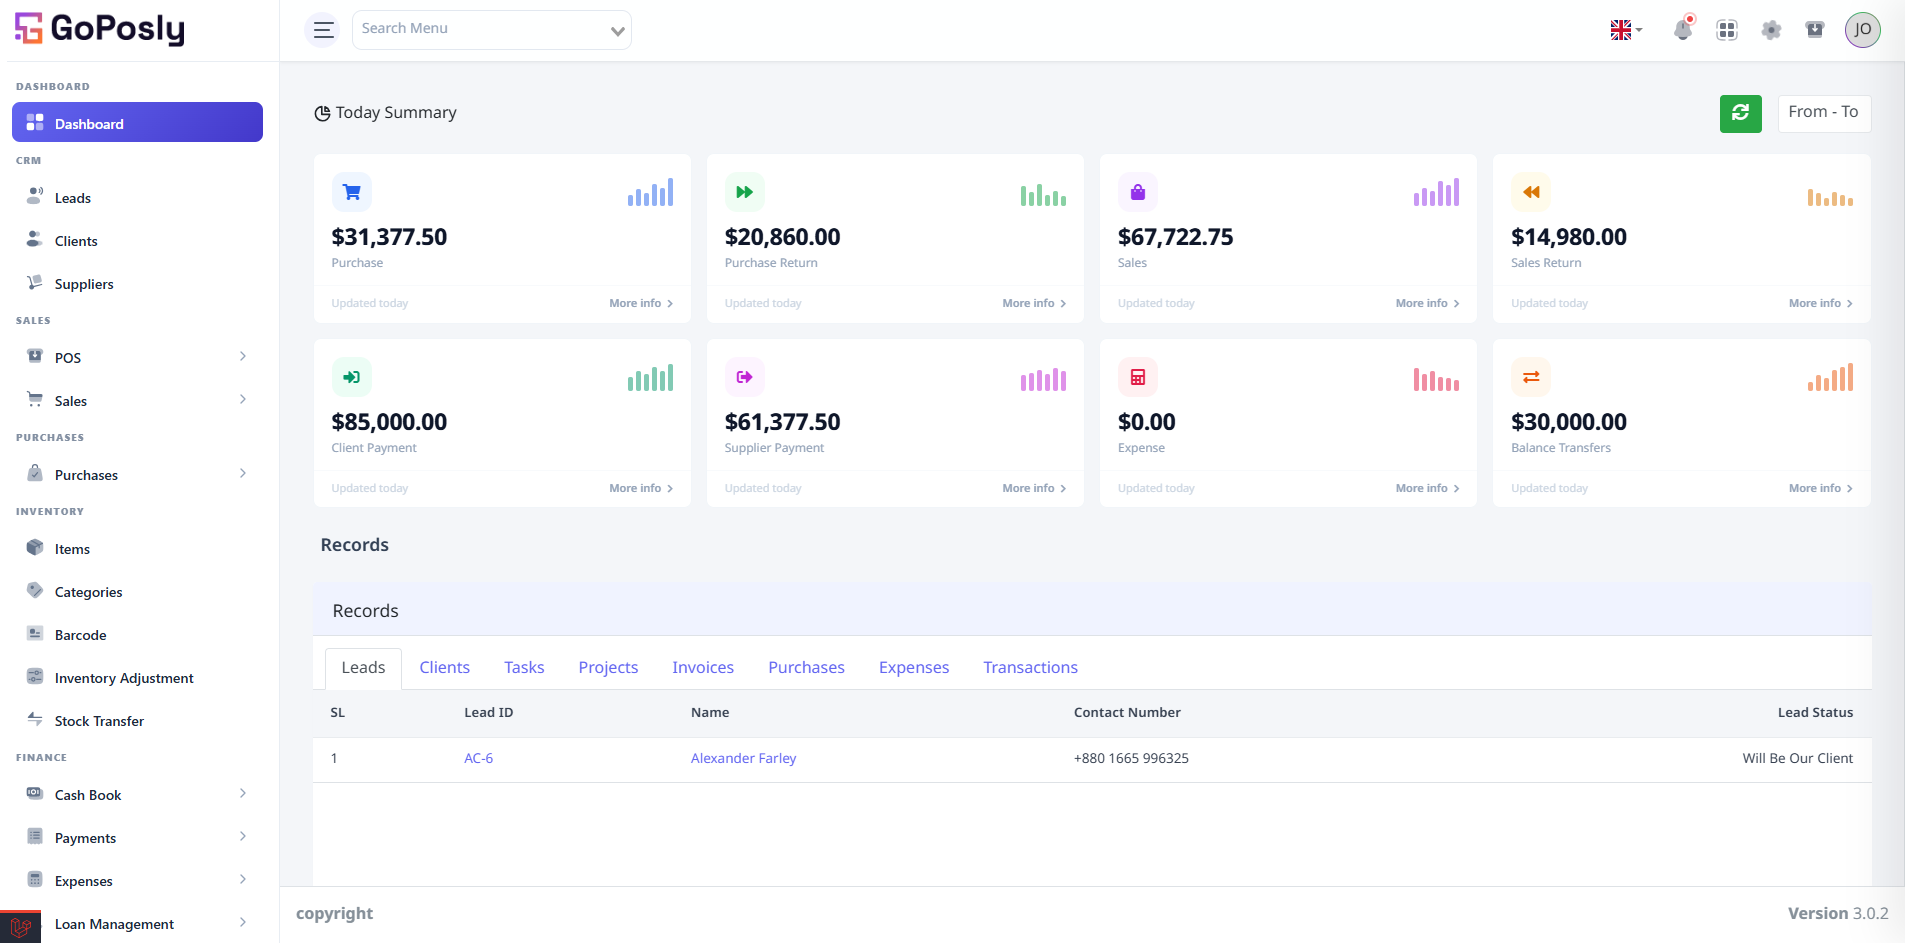Image resolution: width=1905 pixels, height=943 pixels.
Task: Click the Balance Transfers arrows icon
Action: tap(1531, 377)
